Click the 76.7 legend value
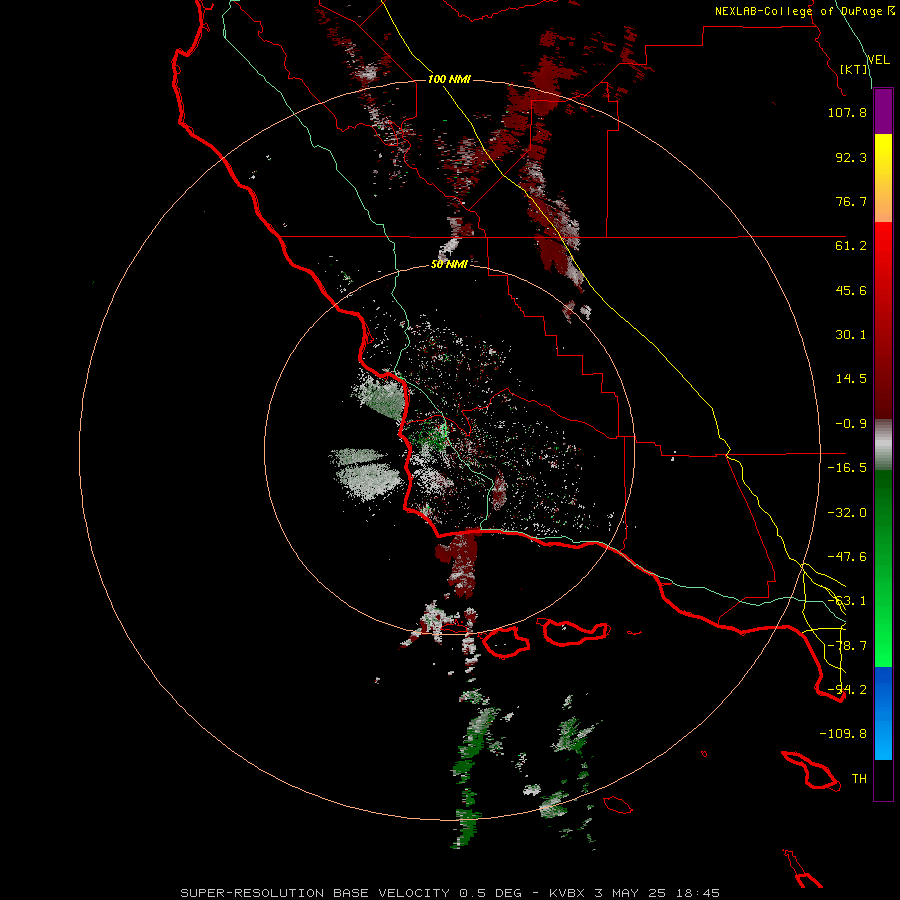900x900 pixels. click(x=851, y=201)
